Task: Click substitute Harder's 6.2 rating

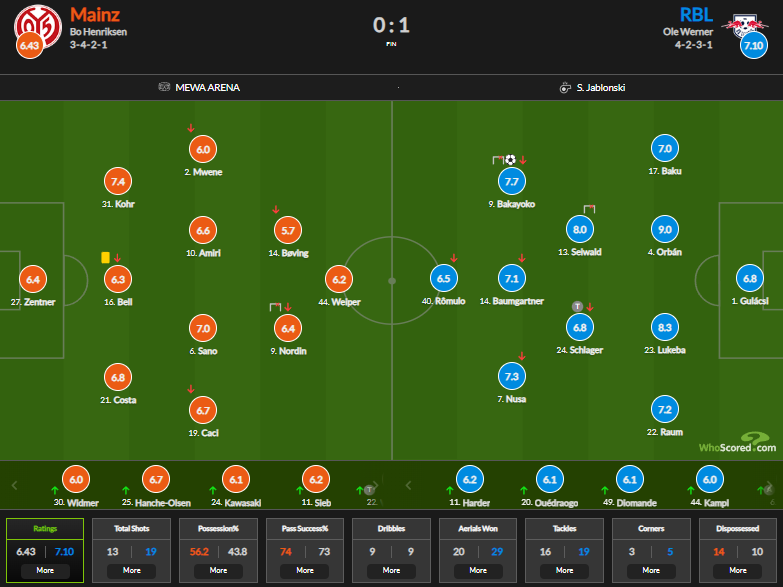Action: pyautogui.click(x=470, y=480)
